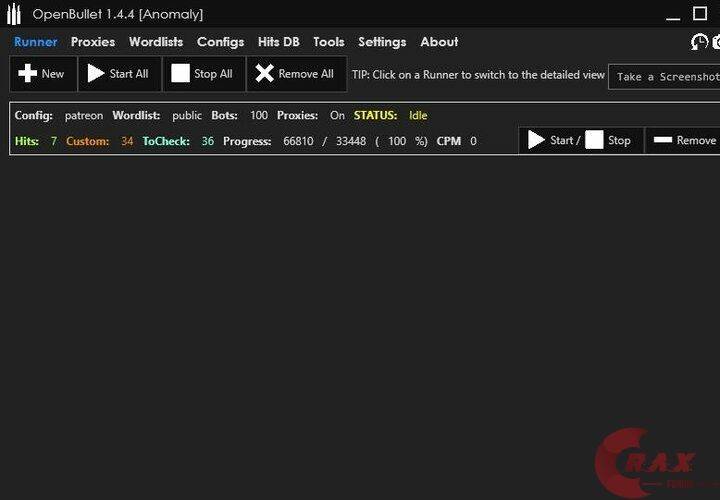Click the OpenBullet bullets logo icon

tap(14, 14)
